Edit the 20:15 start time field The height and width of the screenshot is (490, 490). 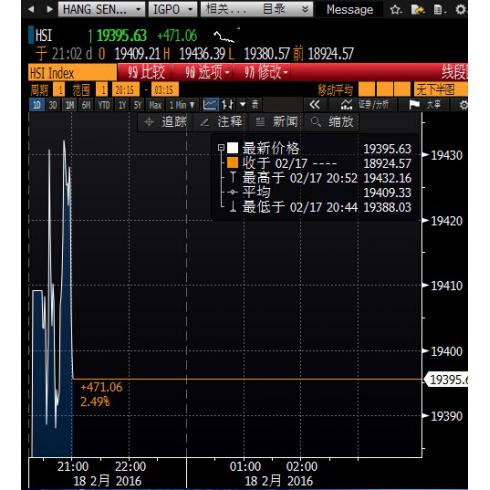125,90
